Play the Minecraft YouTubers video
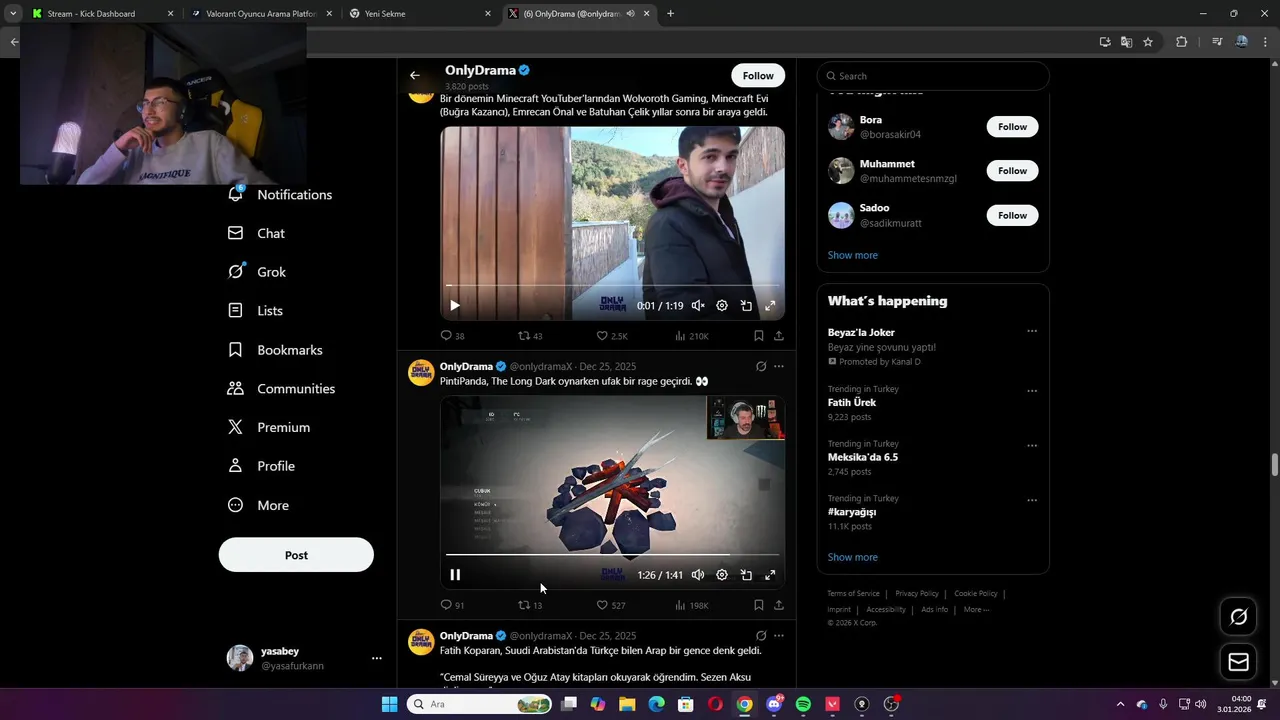The image size is (1280, 720). pyautogui.click(x=455, y=306)
